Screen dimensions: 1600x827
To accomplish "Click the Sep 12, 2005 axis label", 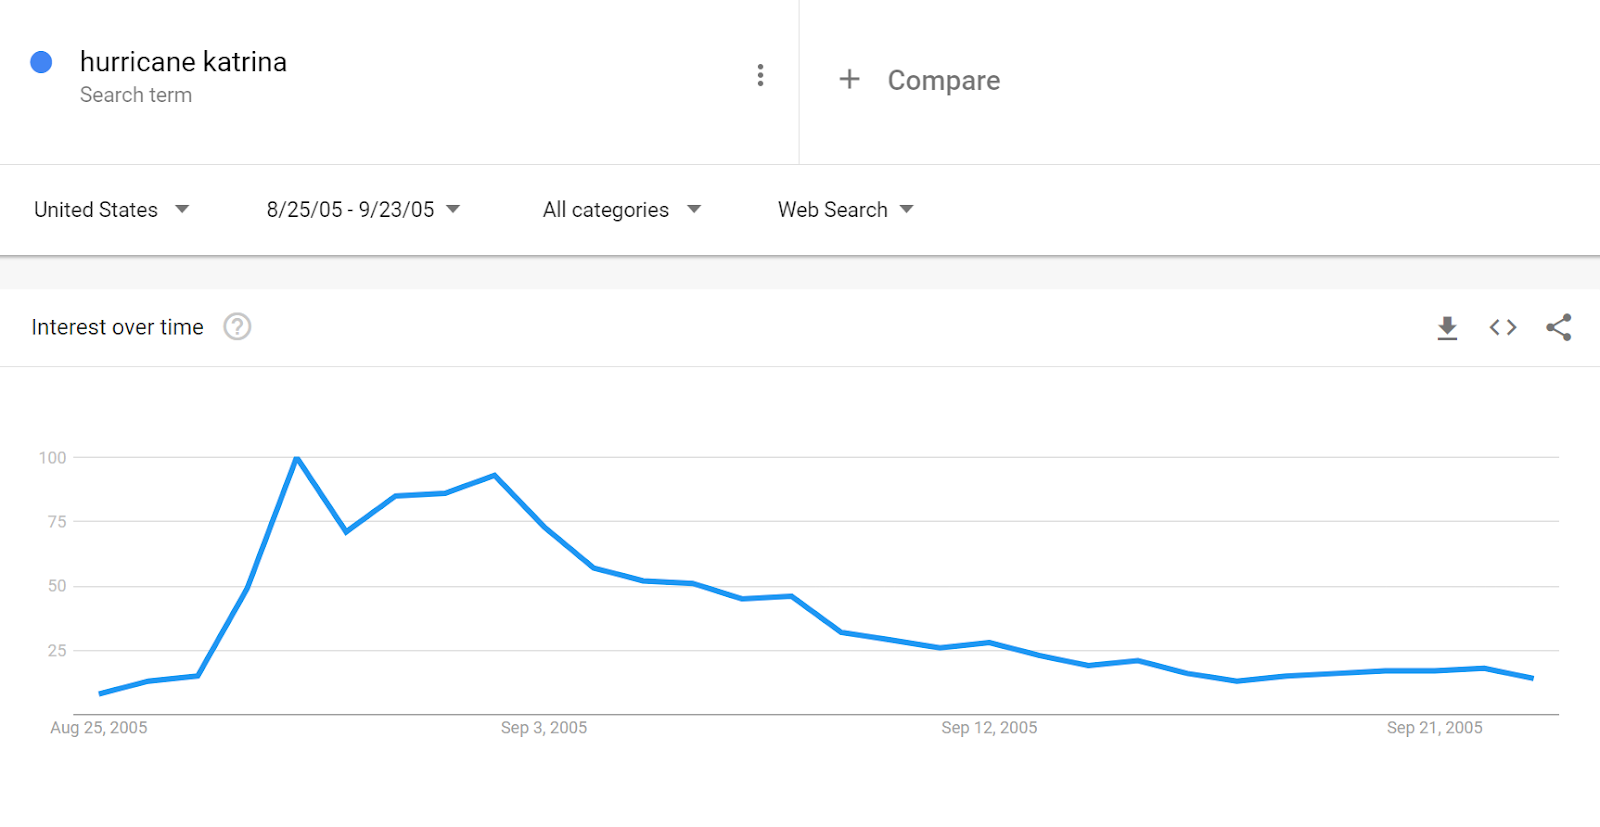I will (x=989, y=728).
